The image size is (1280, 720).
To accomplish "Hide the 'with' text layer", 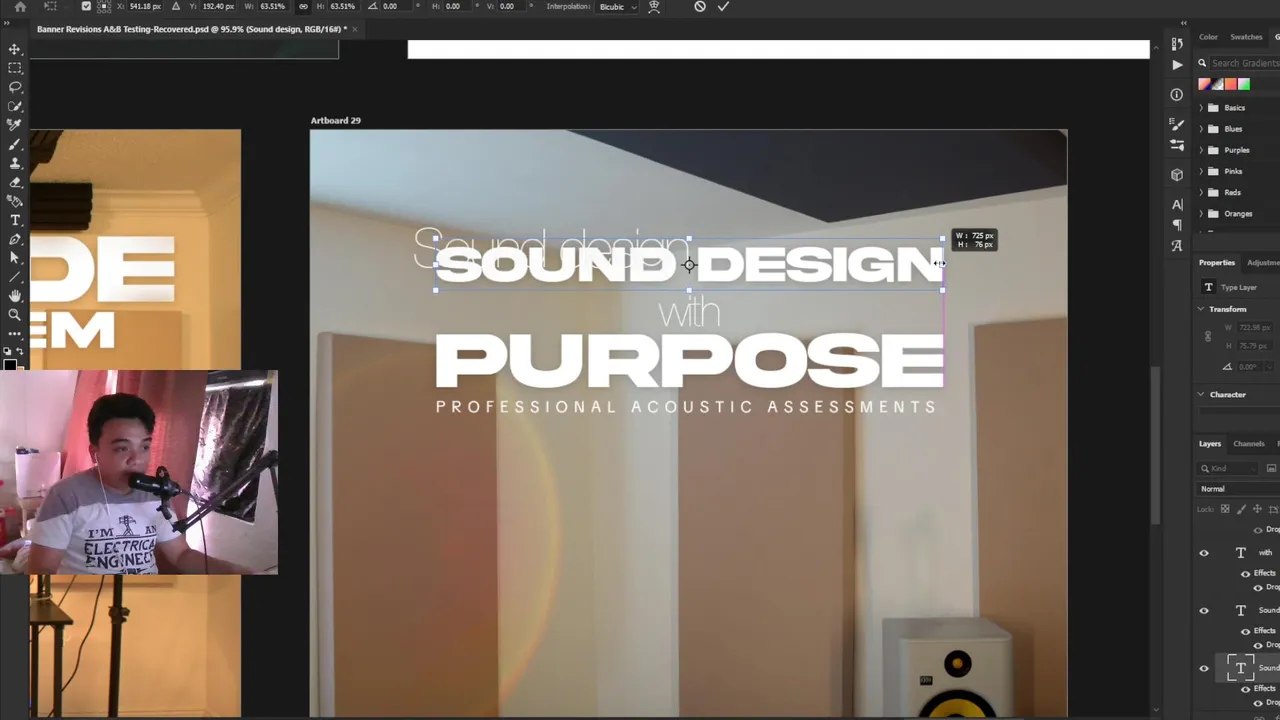I will point(1204,553).
